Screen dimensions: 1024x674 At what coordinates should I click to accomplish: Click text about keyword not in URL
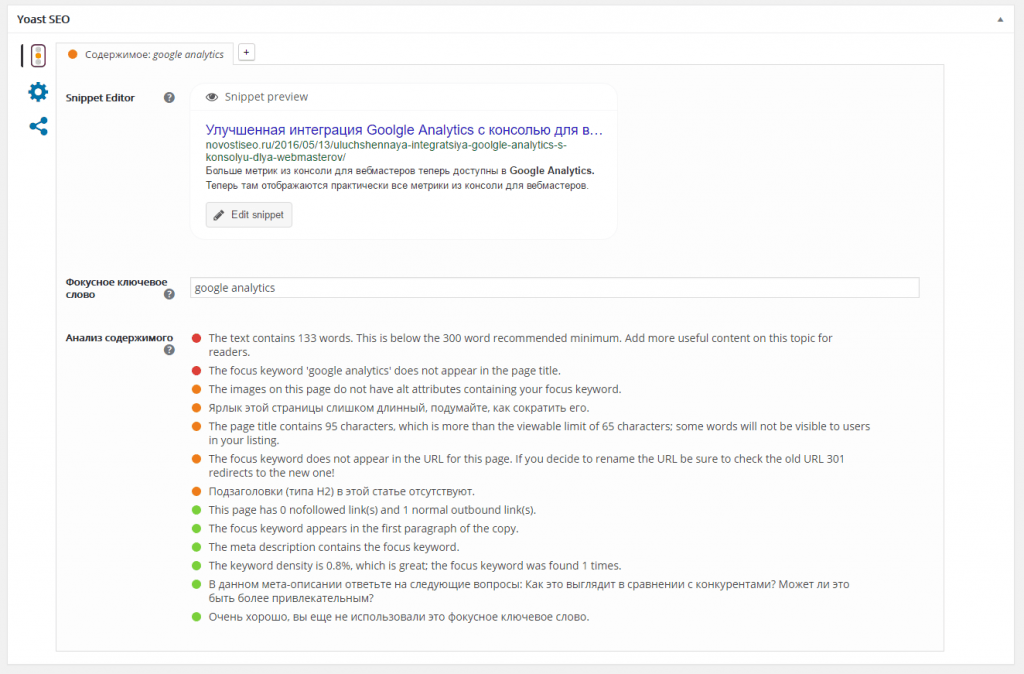coord(526,466)
